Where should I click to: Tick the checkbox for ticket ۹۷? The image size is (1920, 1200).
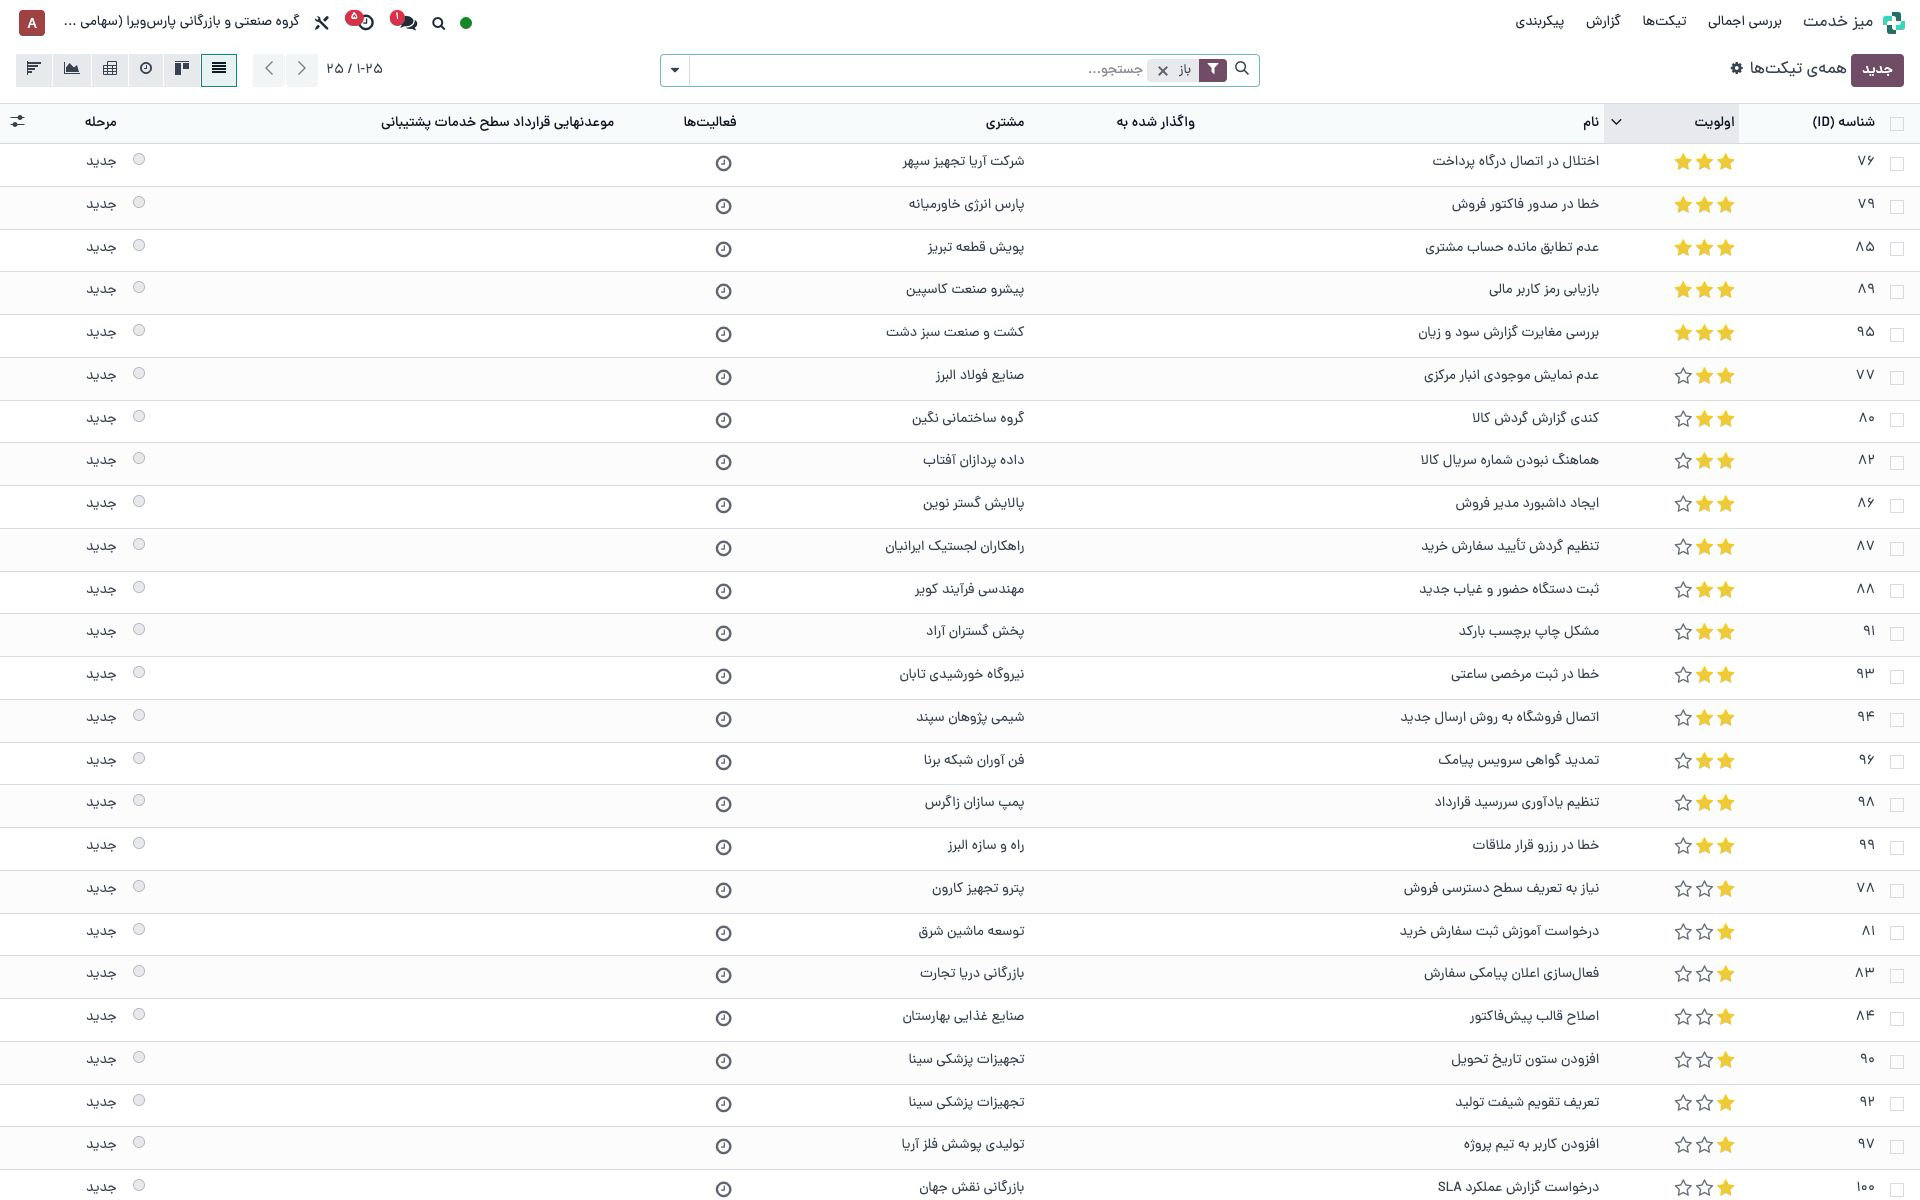pyautogui.click(x=1897, y=1146)
